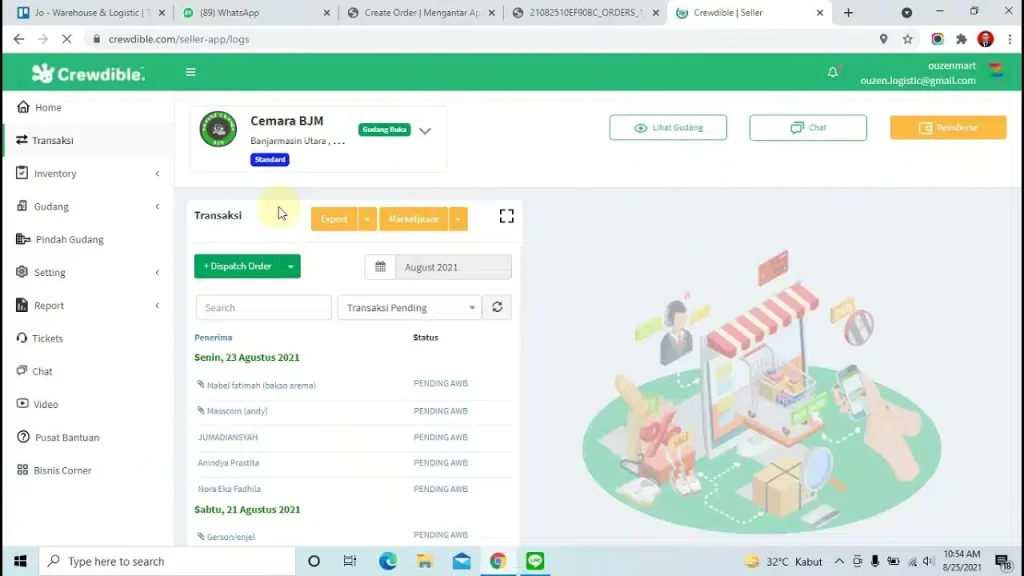This screenshot has width=1024, height=576.
Task: Click the transaction Search field
Action: 264,308
